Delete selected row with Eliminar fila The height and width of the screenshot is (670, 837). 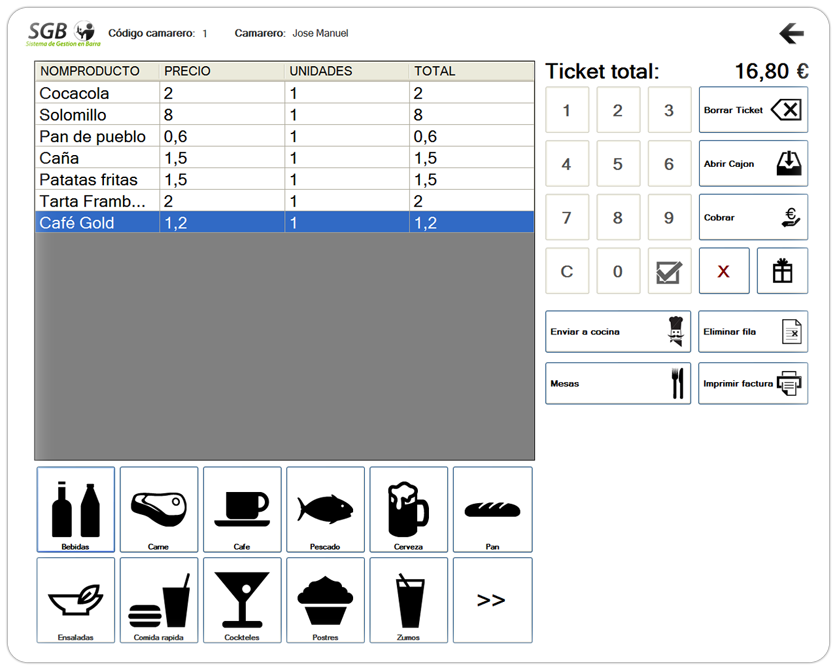pyautogui.click(x=753, y=332)
